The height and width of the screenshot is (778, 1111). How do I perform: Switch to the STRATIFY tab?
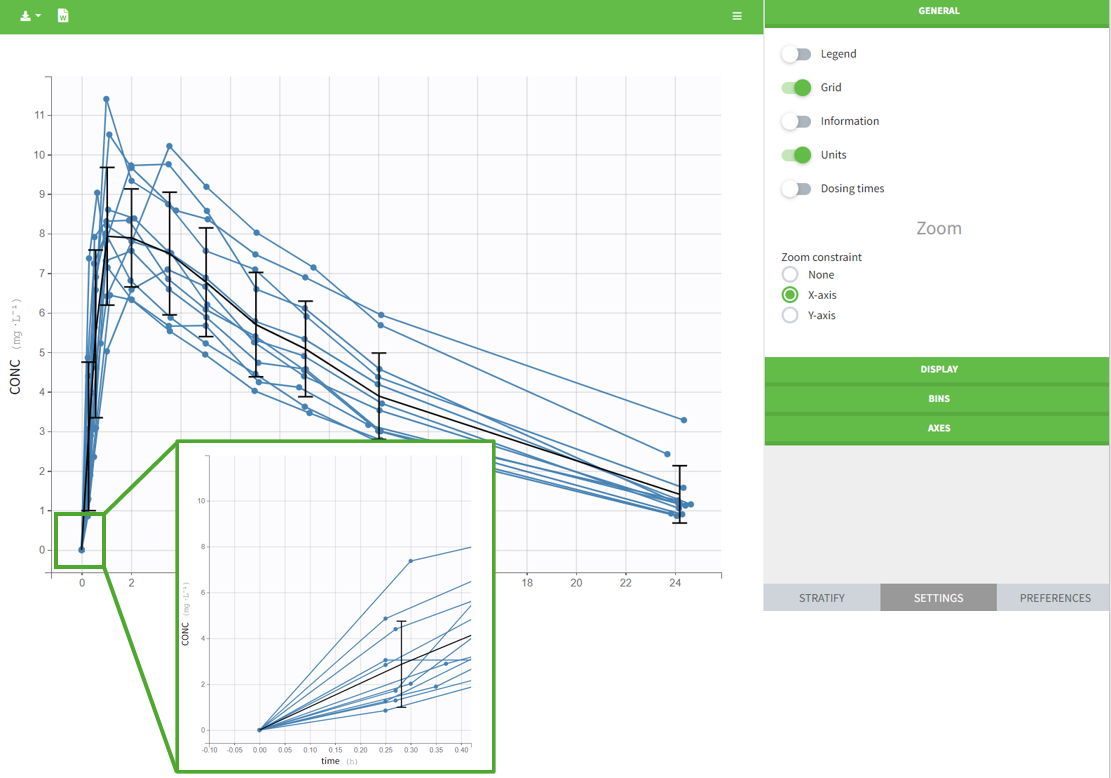(821, 598)
